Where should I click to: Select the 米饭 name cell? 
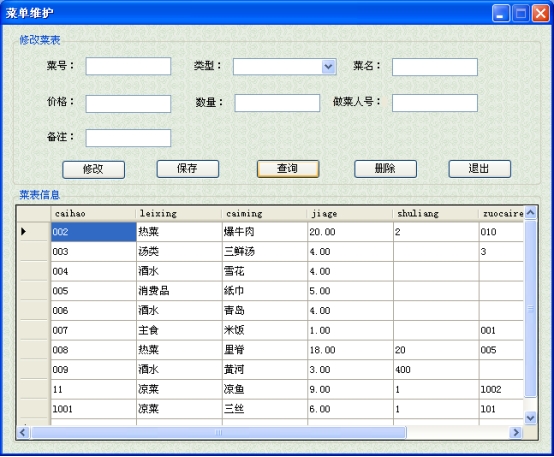(x=265, y=330)
